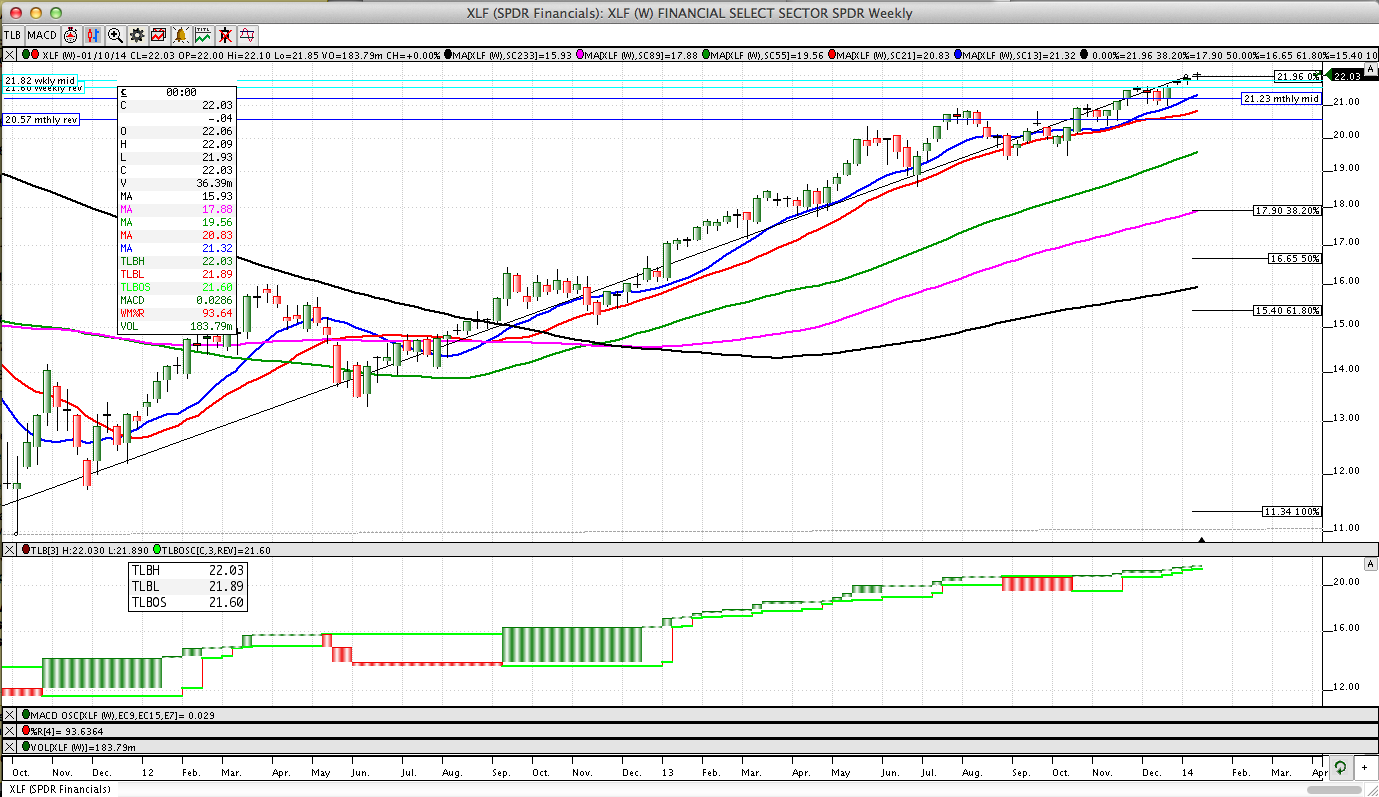Click the TLB toolbar button

pos(12,35)
